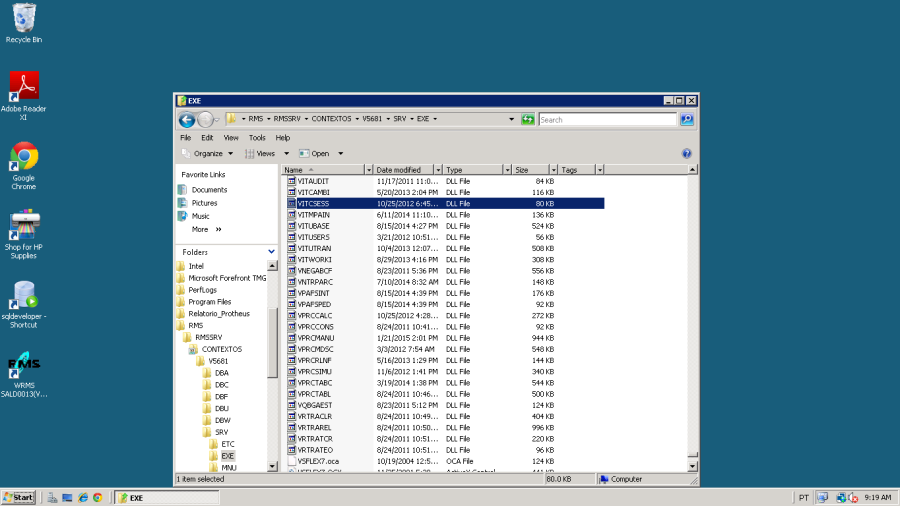Select the VNEGABCF file row
The image size is (900, 506).
pyautogui.click(x=445, y=271)
